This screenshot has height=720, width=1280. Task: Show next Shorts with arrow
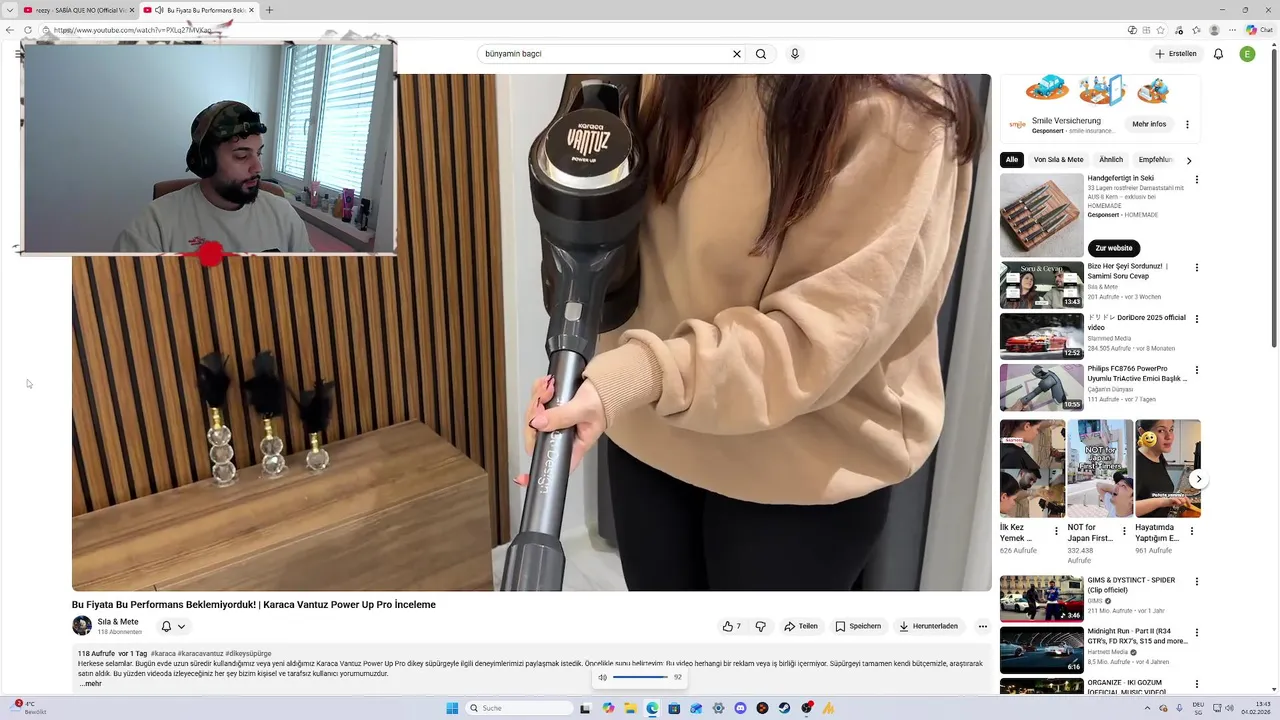coord(1198,479)
